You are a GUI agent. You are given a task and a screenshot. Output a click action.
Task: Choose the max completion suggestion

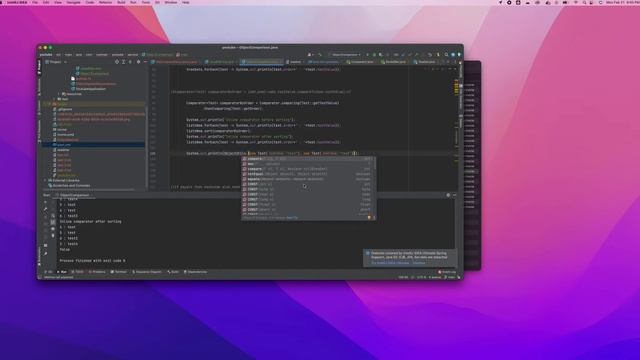308,164
